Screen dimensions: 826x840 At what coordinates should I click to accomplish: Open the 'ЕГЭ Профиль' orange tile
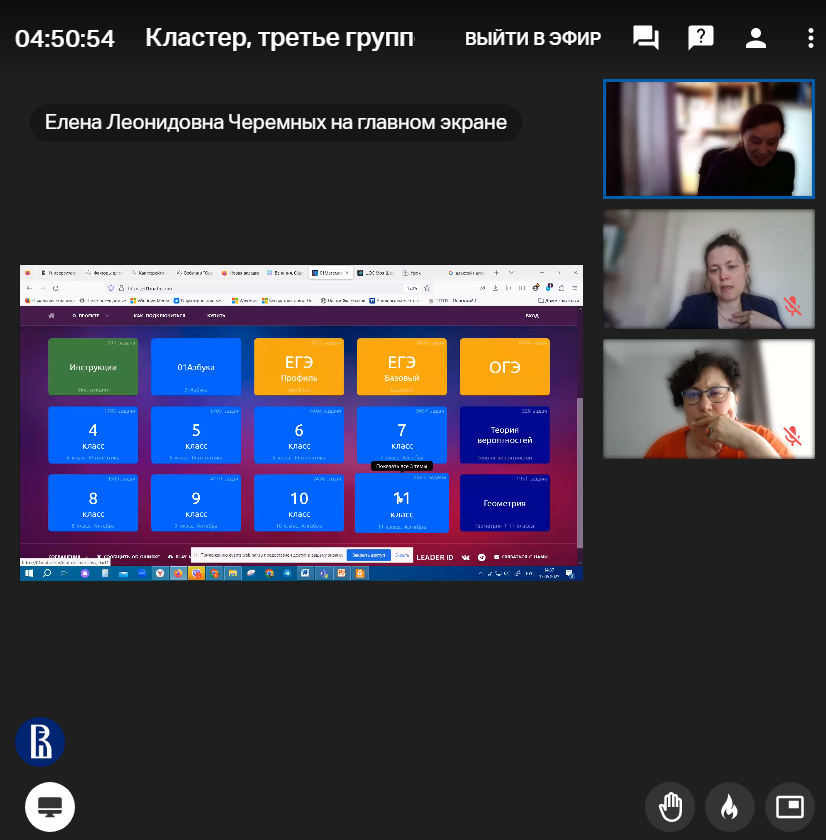click(298, 367)
